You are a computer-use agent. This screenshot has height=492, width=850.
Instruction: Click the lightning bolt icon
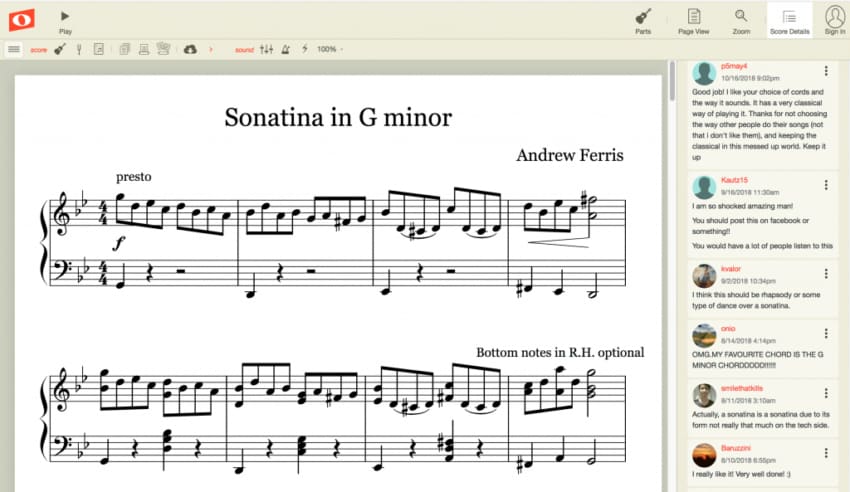pos(304,49)
